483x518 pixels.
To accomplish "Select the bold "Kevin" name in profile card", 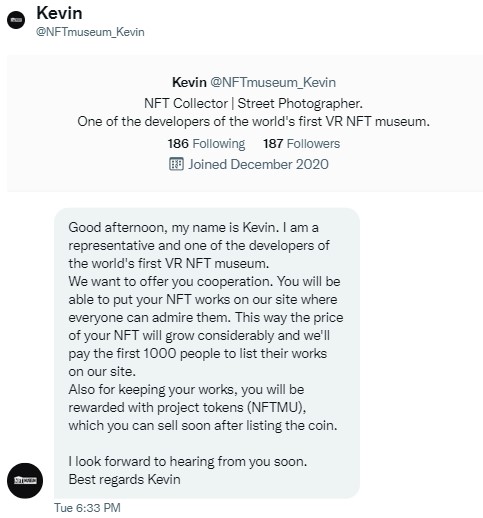I will pyautogui.click(x=189, y=82).
